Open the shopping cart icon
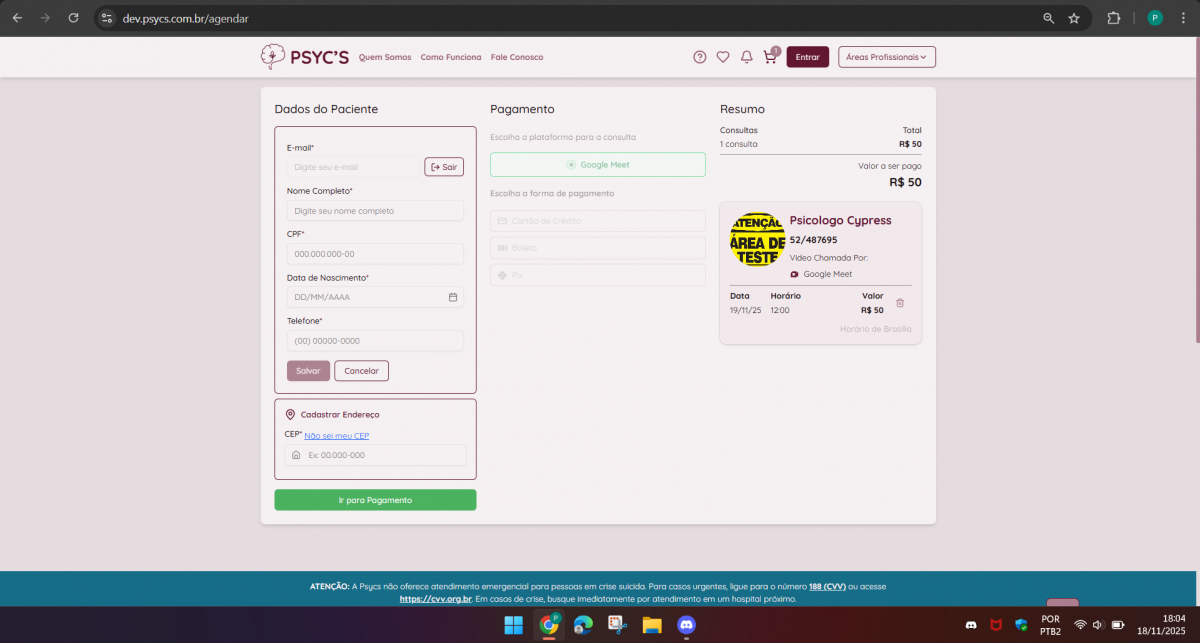 point(769,57)
